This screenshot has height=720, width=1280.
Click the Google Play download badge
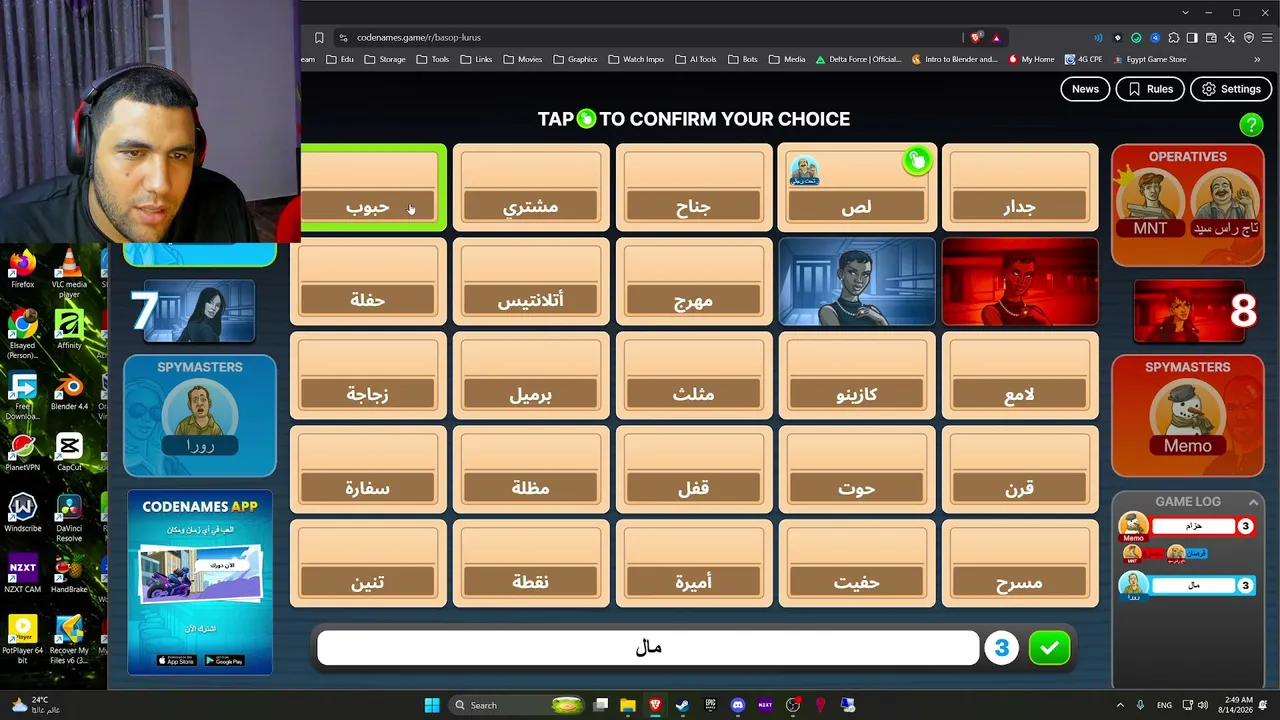click(224, 660)
